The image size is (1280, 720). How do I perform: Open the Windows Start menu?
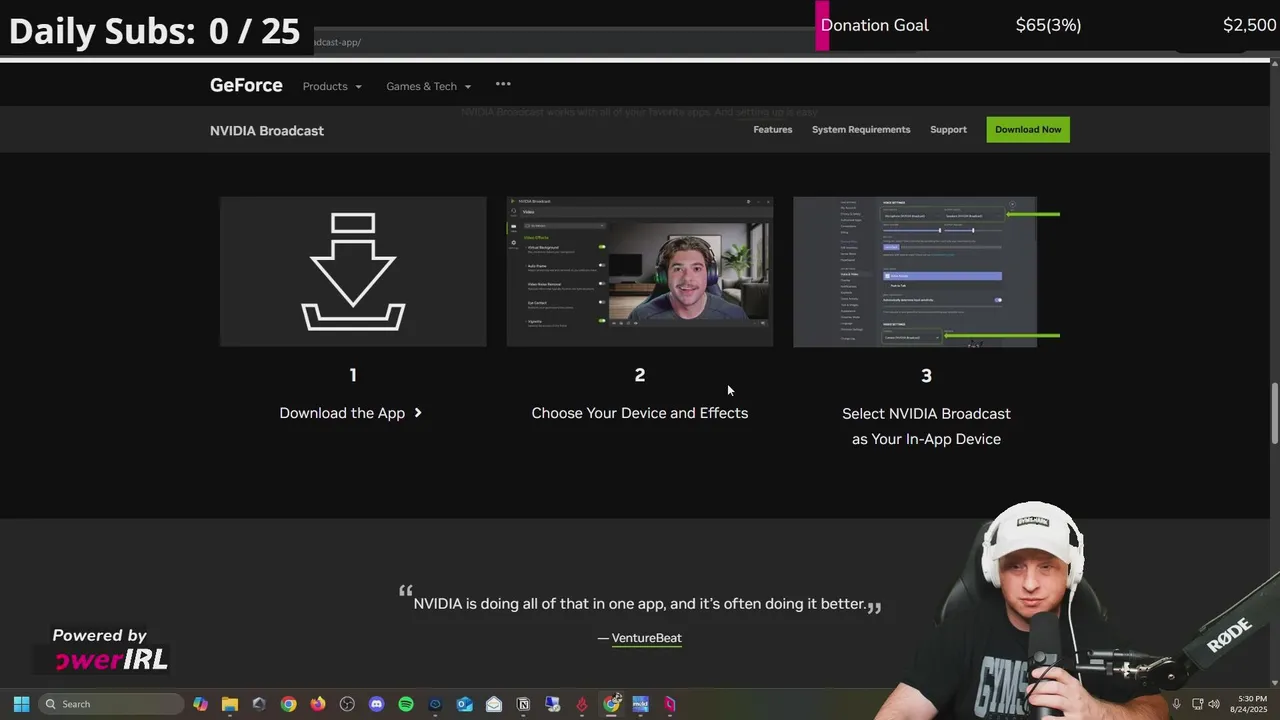pyautogui.click(x=21, y=704)
